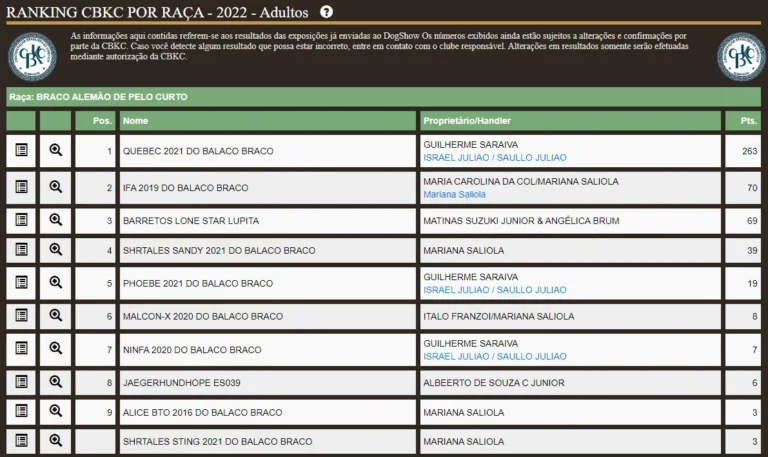768x457 pixels.
Task: Click the Proprietário/Handler column header
Action: click(x=570, y=121)
